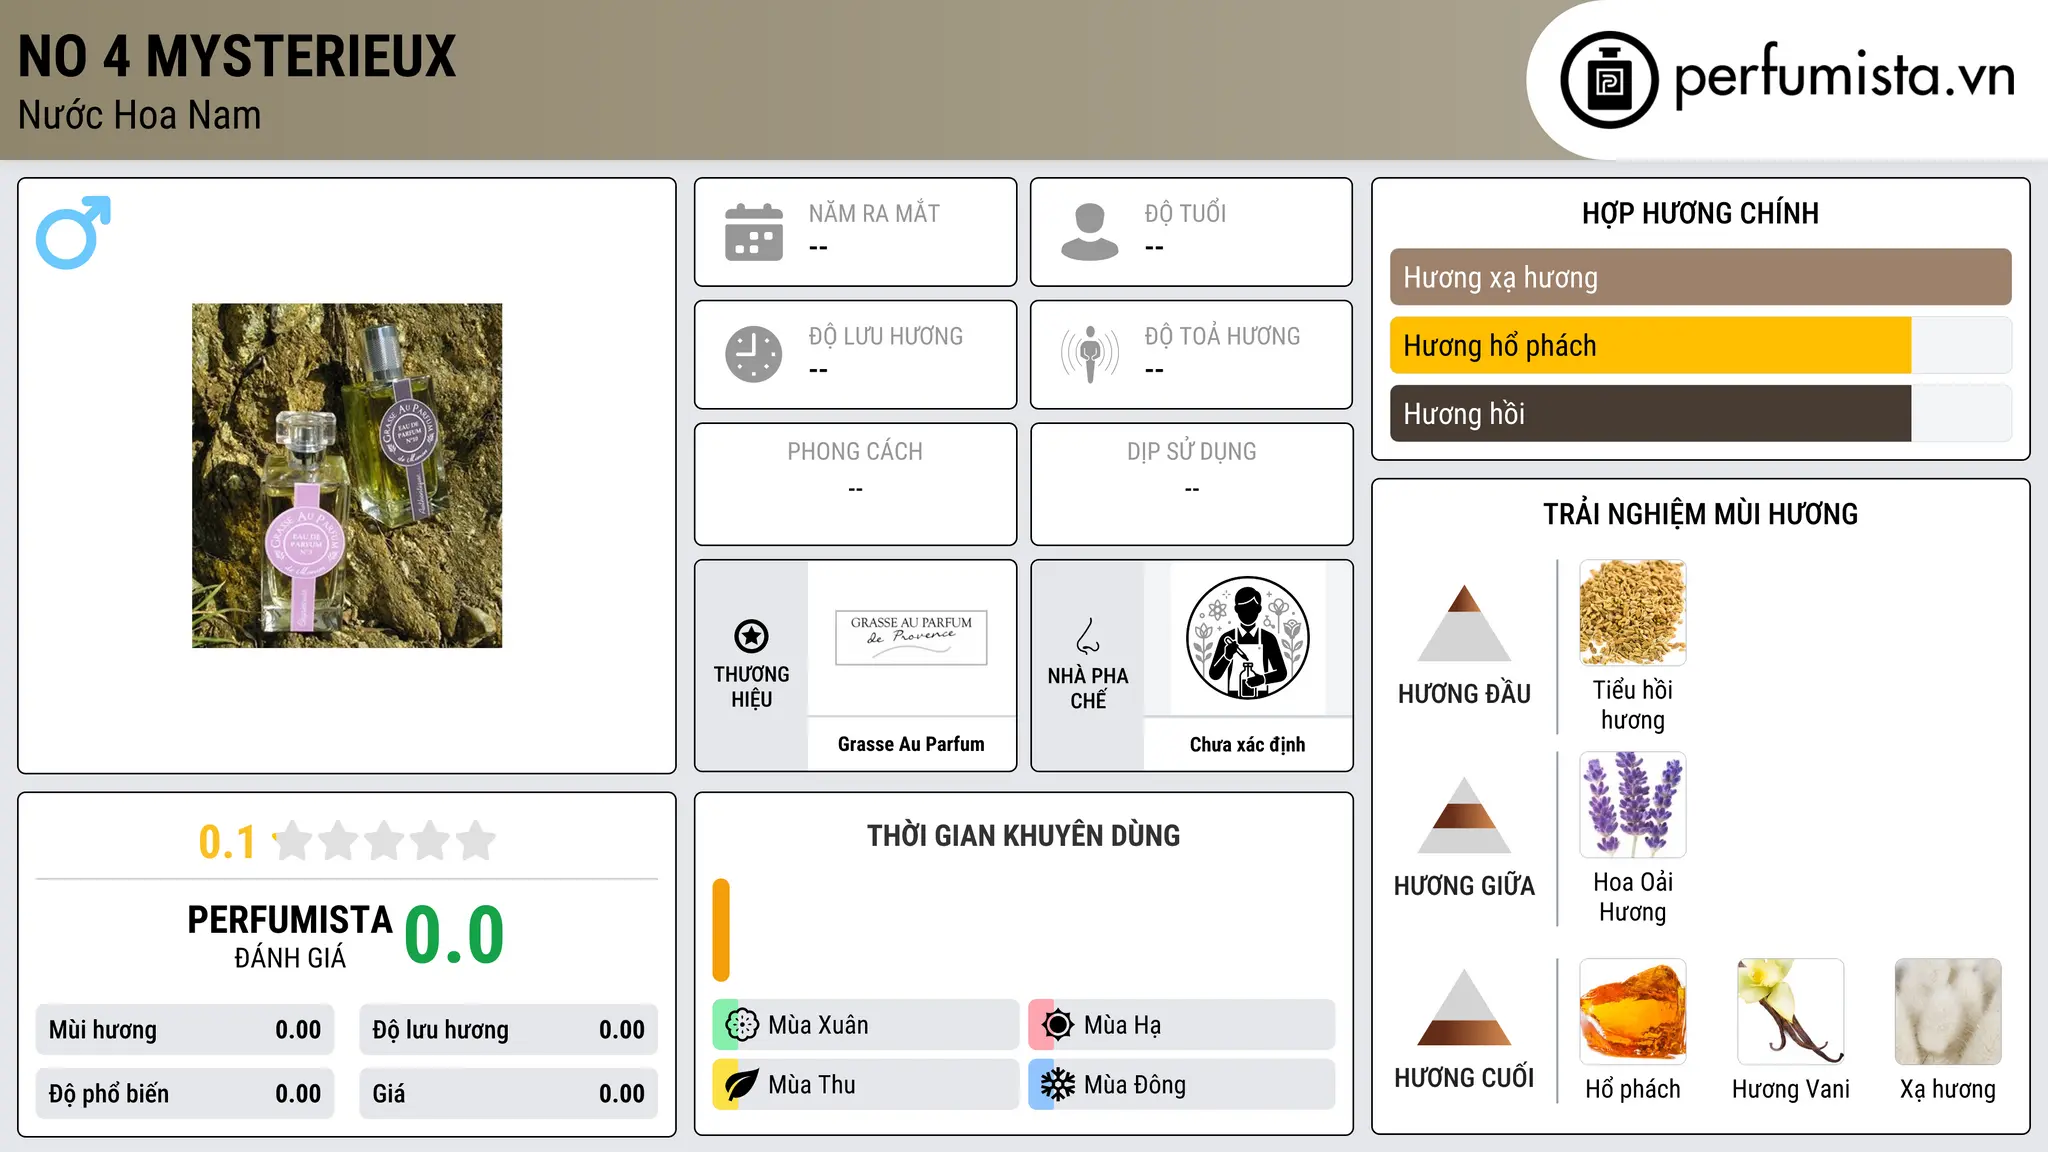The image size is (2048, 1152).
Task: Click the Phong cách info card
Action: (855, 484)
